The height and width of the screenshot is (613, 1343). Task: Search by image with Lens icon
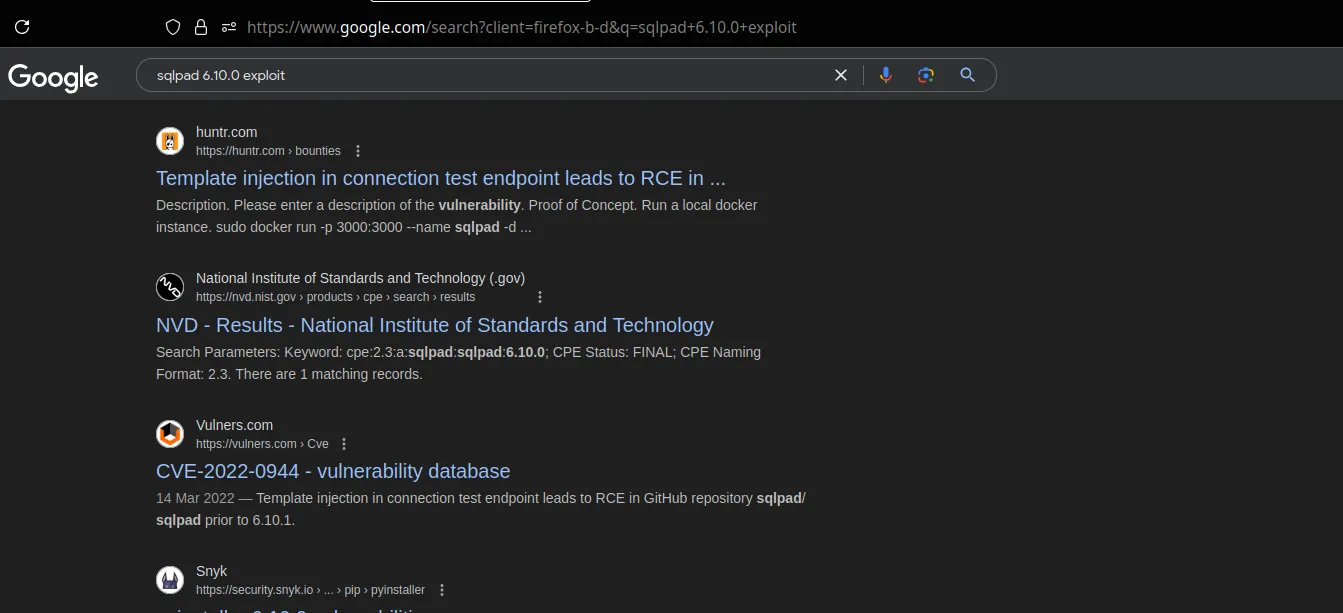[x=926, y=75]
